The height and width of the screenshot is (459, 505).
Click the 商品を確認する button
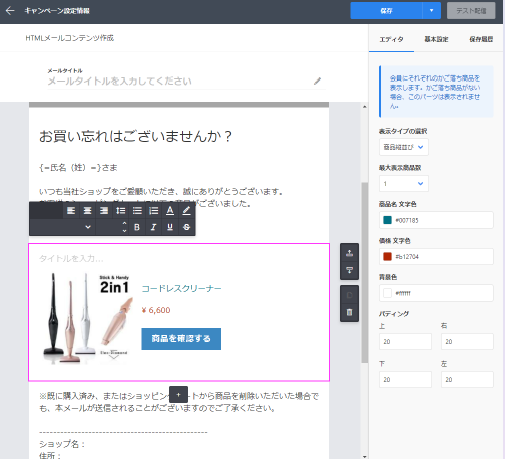coord(181,339)
